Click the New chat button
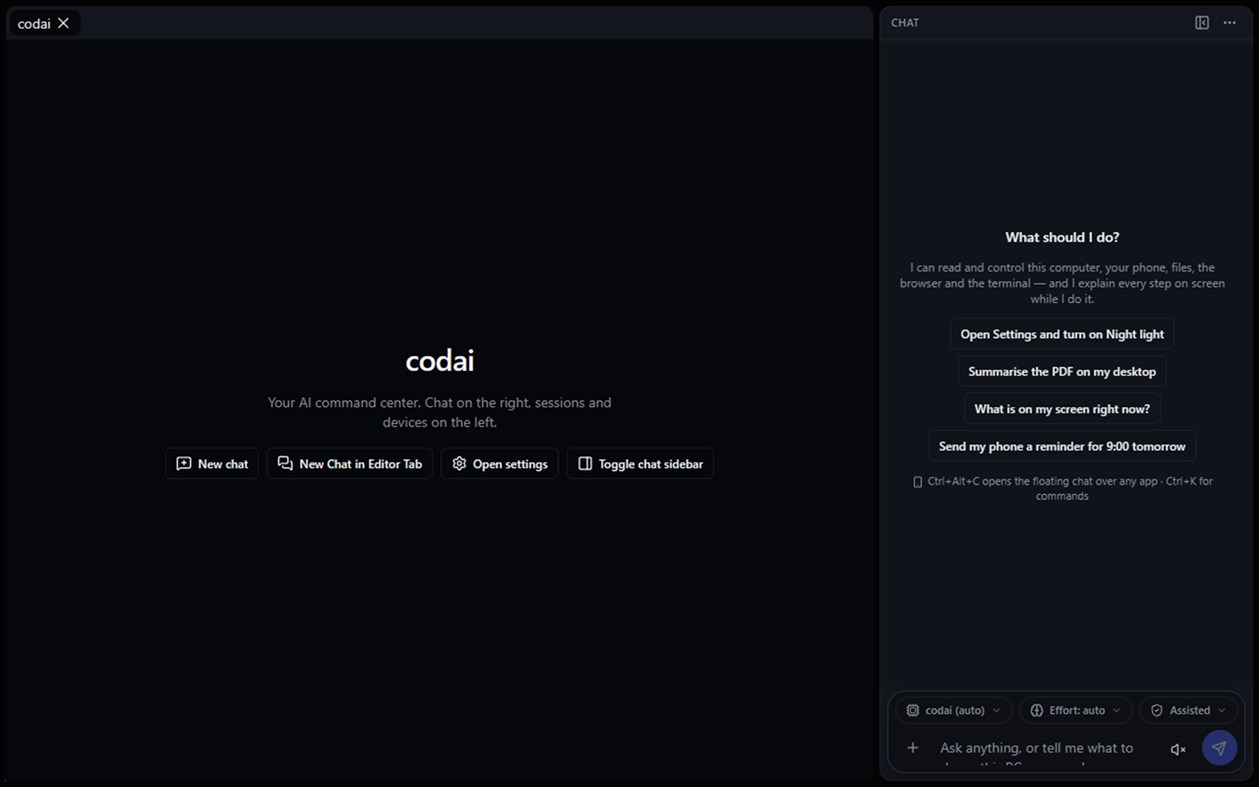This screenshot has height=787, width=1259. tap(212, 464)
